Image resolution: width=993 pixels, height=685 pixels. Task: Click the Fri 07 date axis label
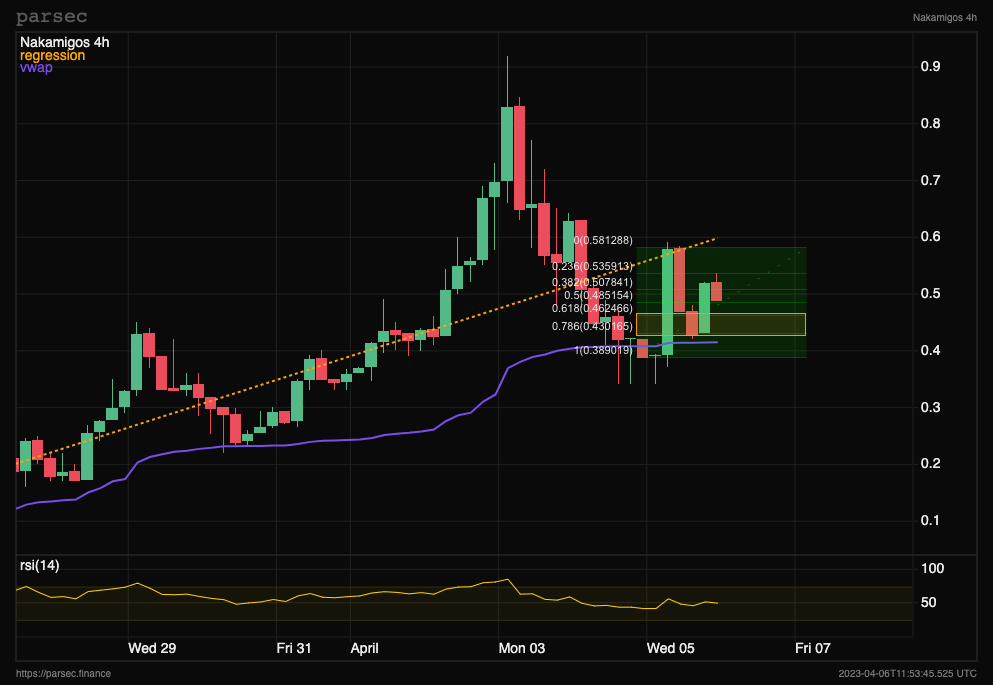coord(813,648)
